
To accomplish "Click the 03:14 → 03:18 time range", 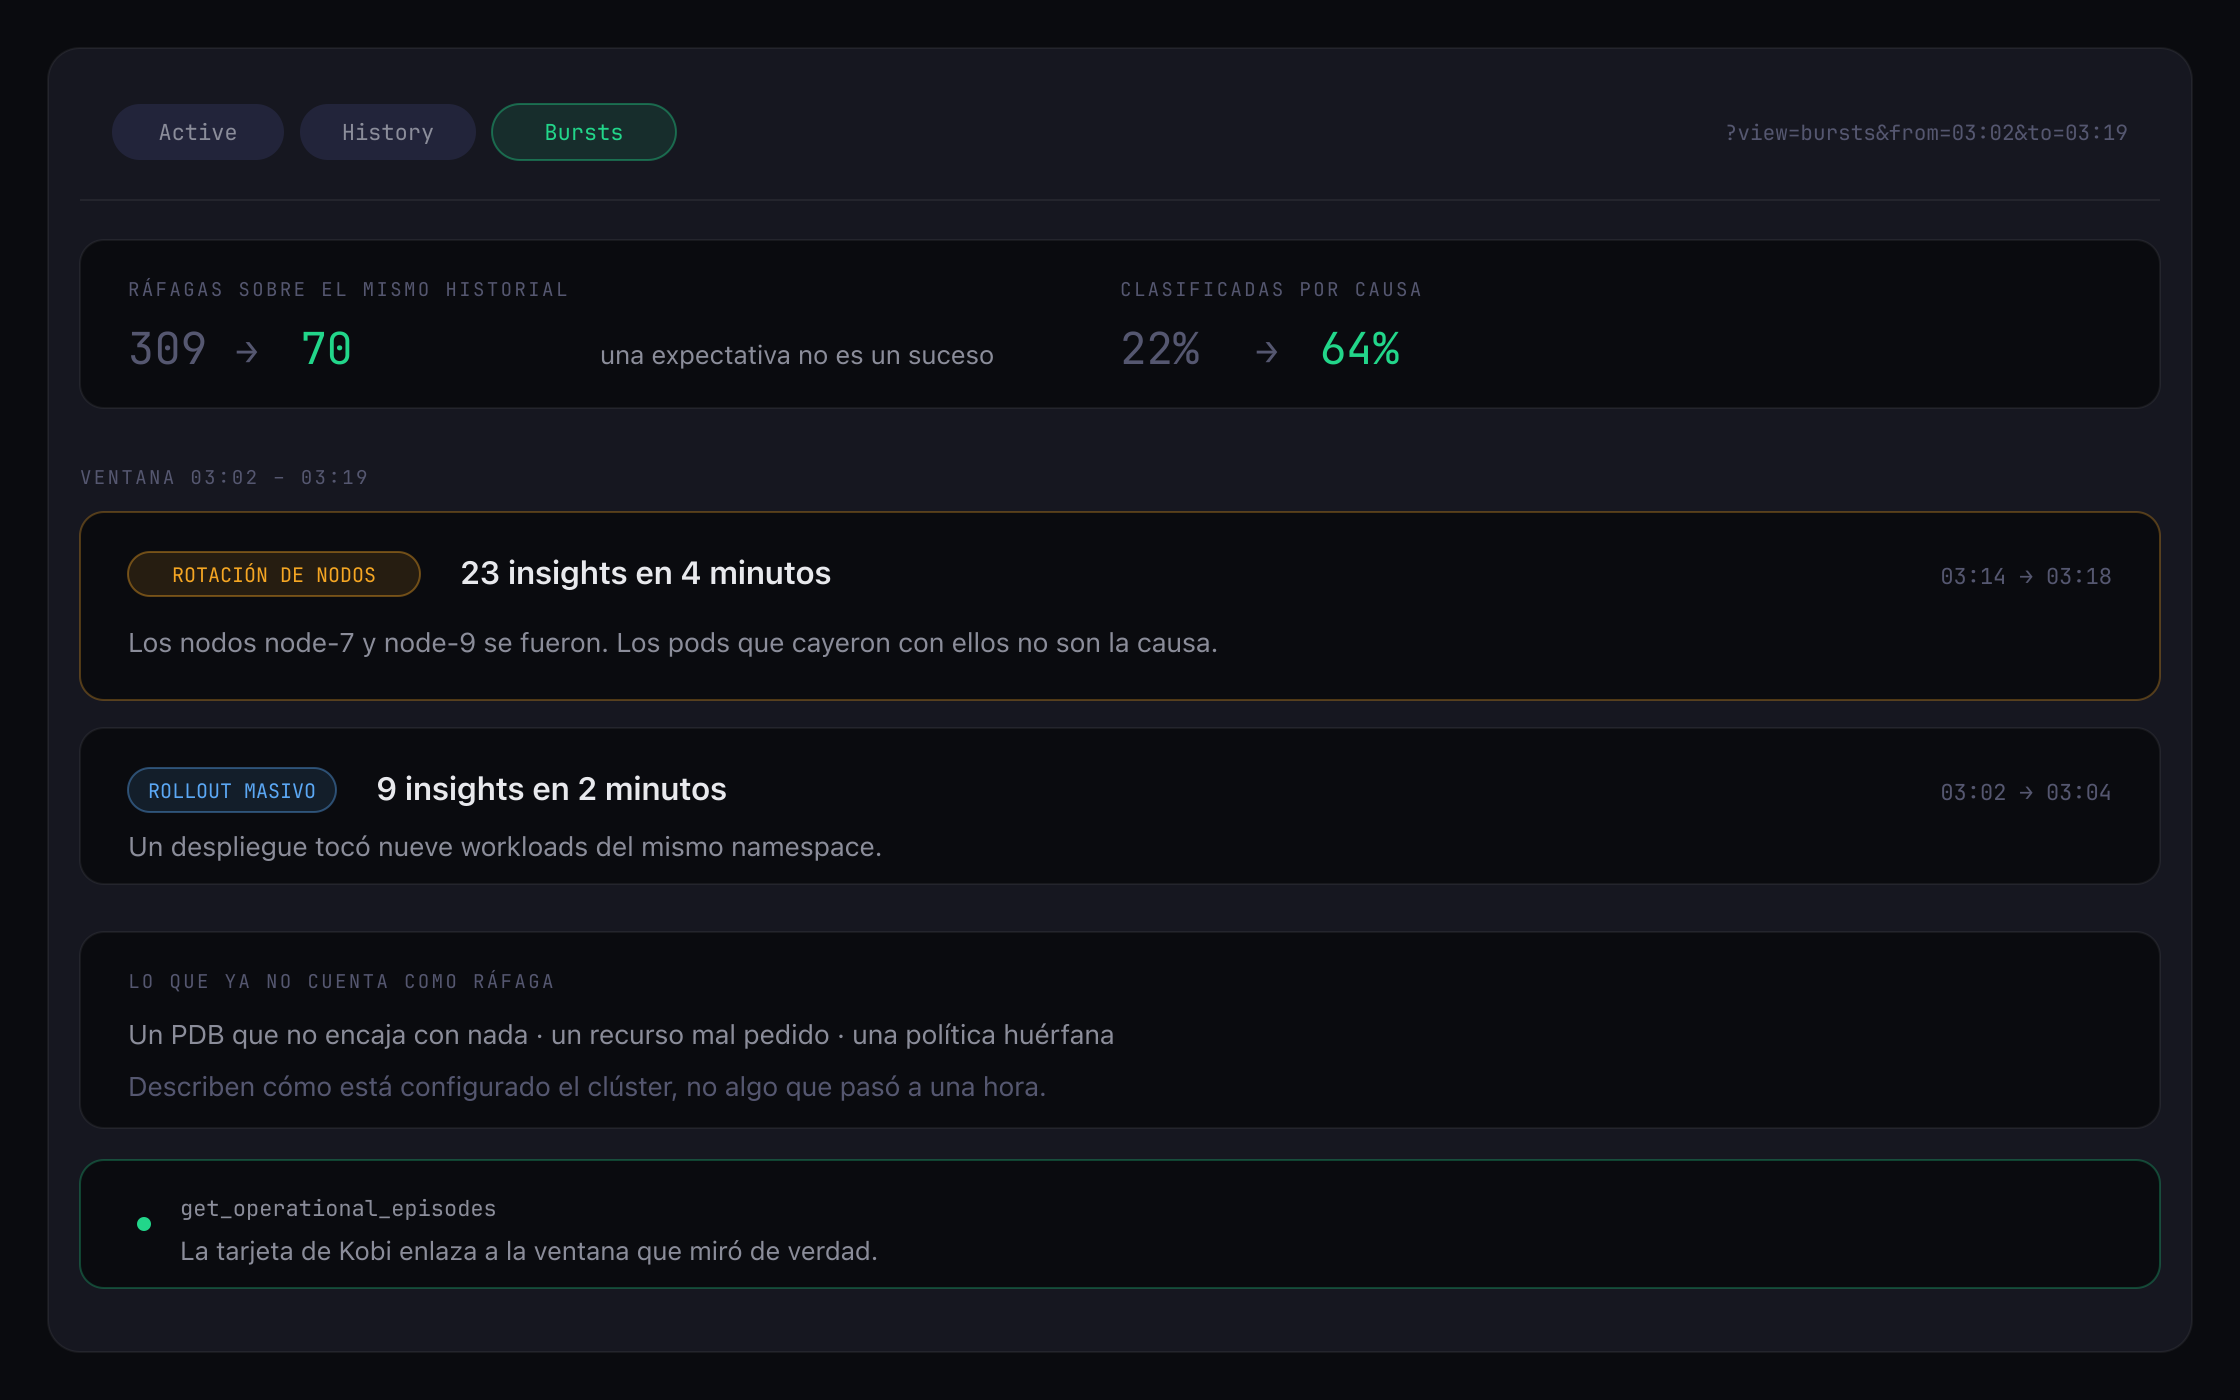I will pos(2026,576).
